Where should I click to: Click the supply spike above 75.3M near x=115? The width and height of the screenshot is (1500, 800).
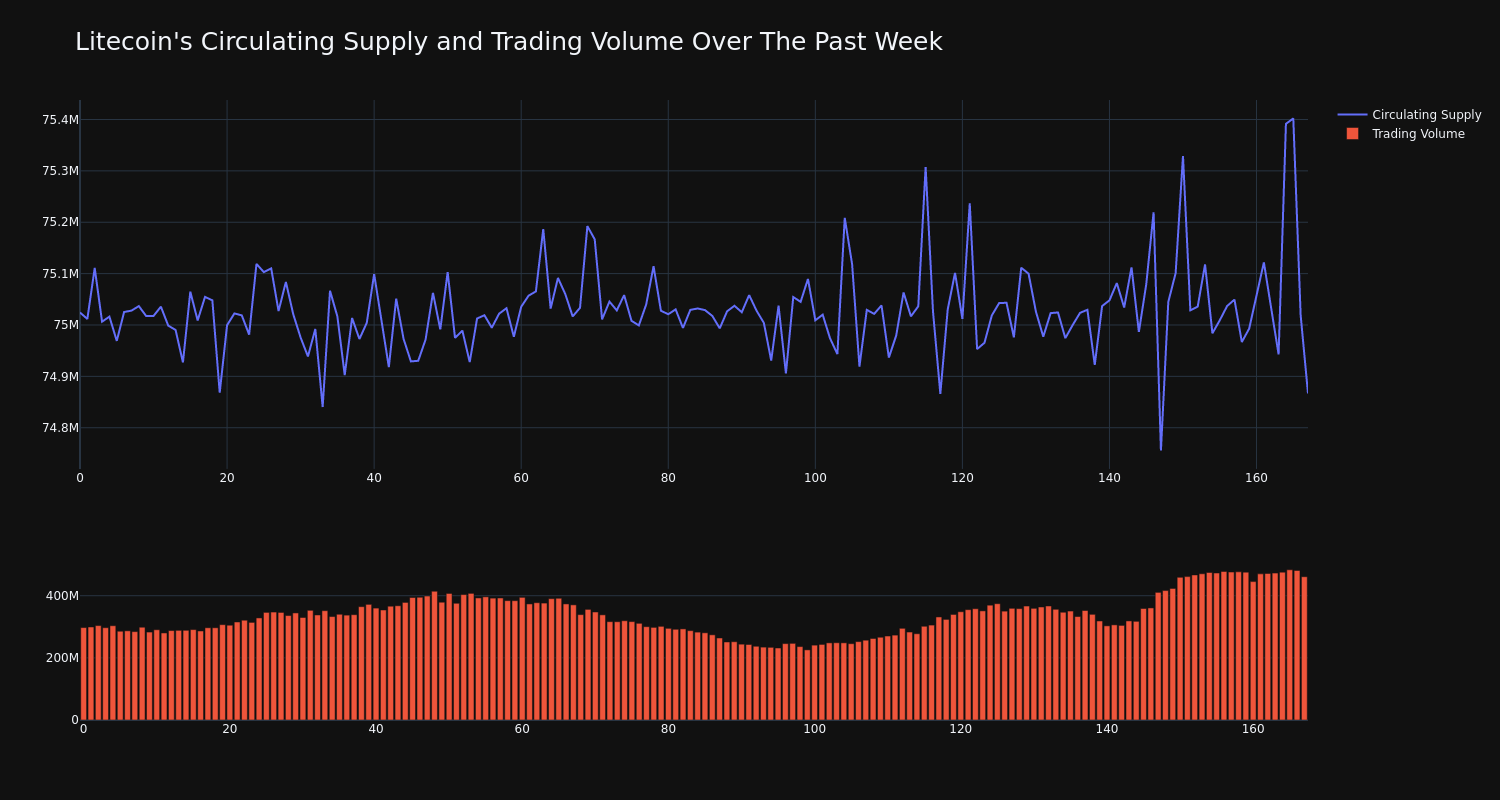click(x=925, y=168)
